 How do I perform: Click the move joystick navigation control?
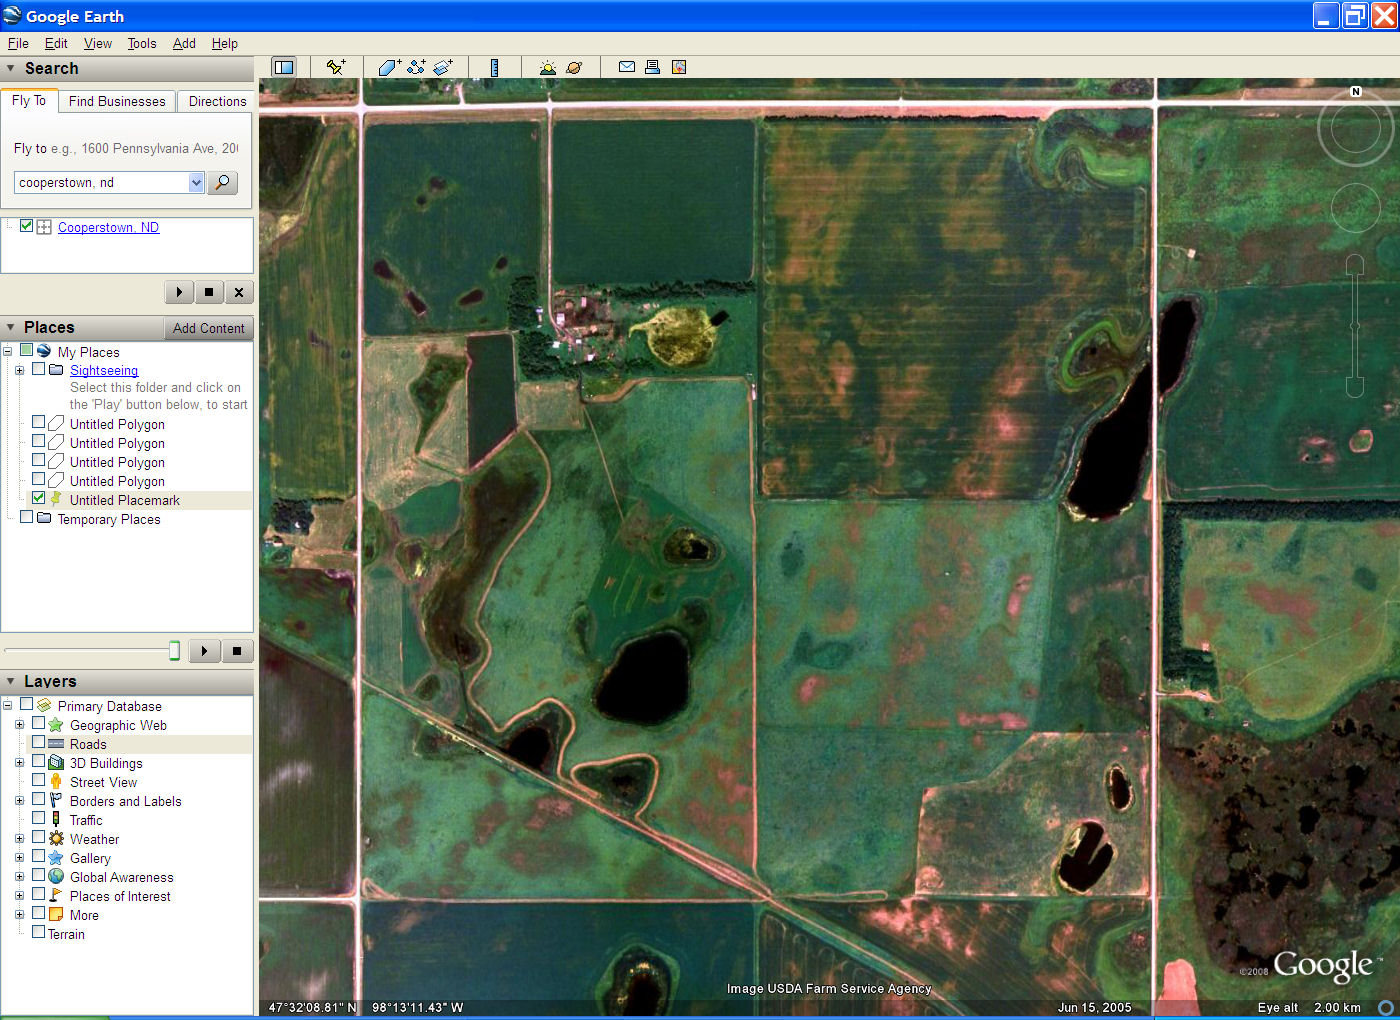tap(1355, 208)
